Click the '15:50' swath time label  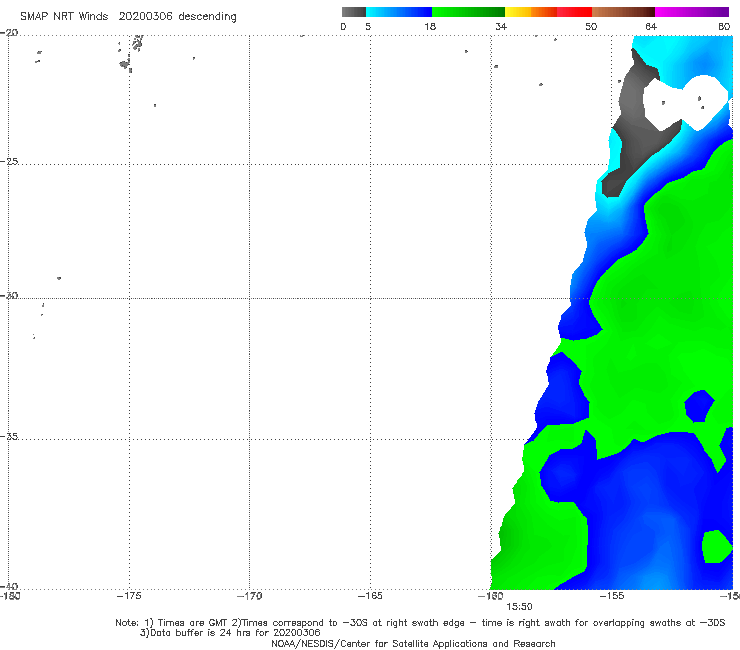coord(519,607)
